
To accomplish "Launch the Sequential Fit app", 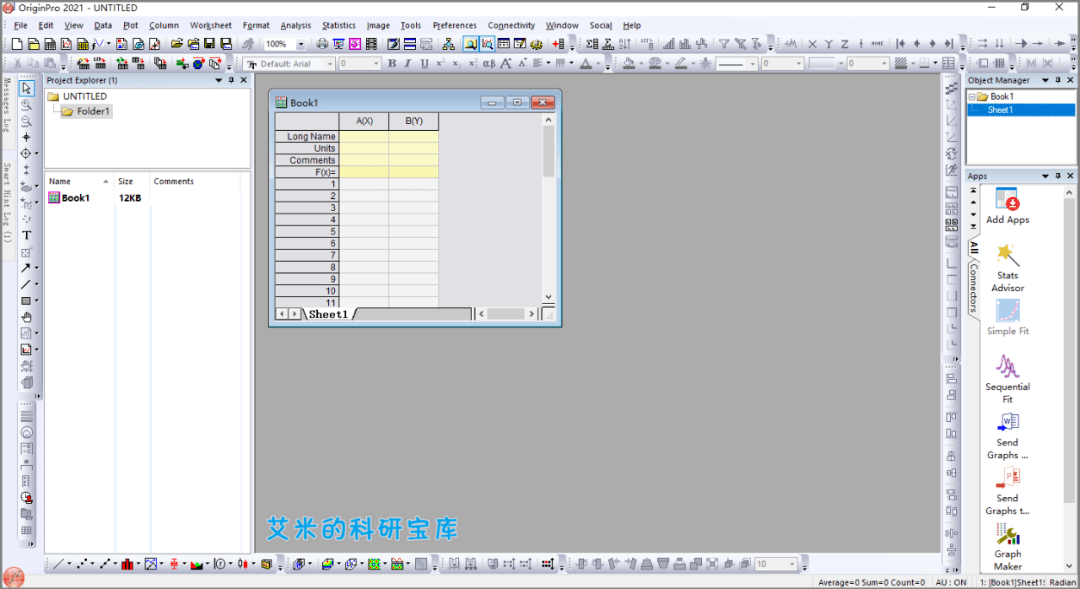I will [1007, 379].
